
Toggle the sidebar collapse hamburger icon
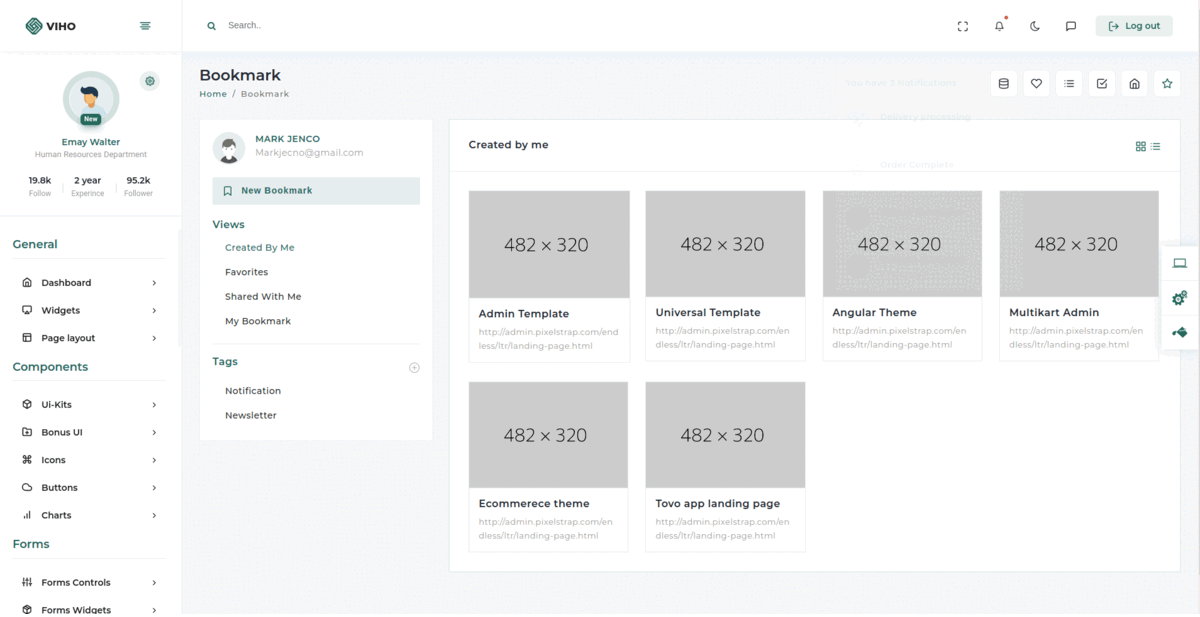pyautogui.click(x=145, y=26)
